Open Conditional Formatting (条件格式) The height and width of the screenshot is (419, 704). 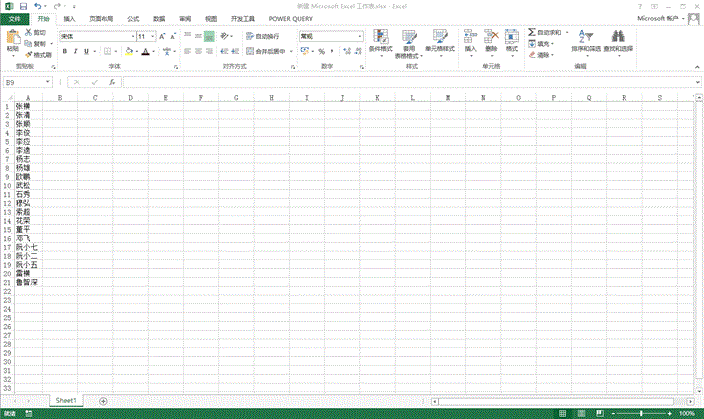pos(380,40)
